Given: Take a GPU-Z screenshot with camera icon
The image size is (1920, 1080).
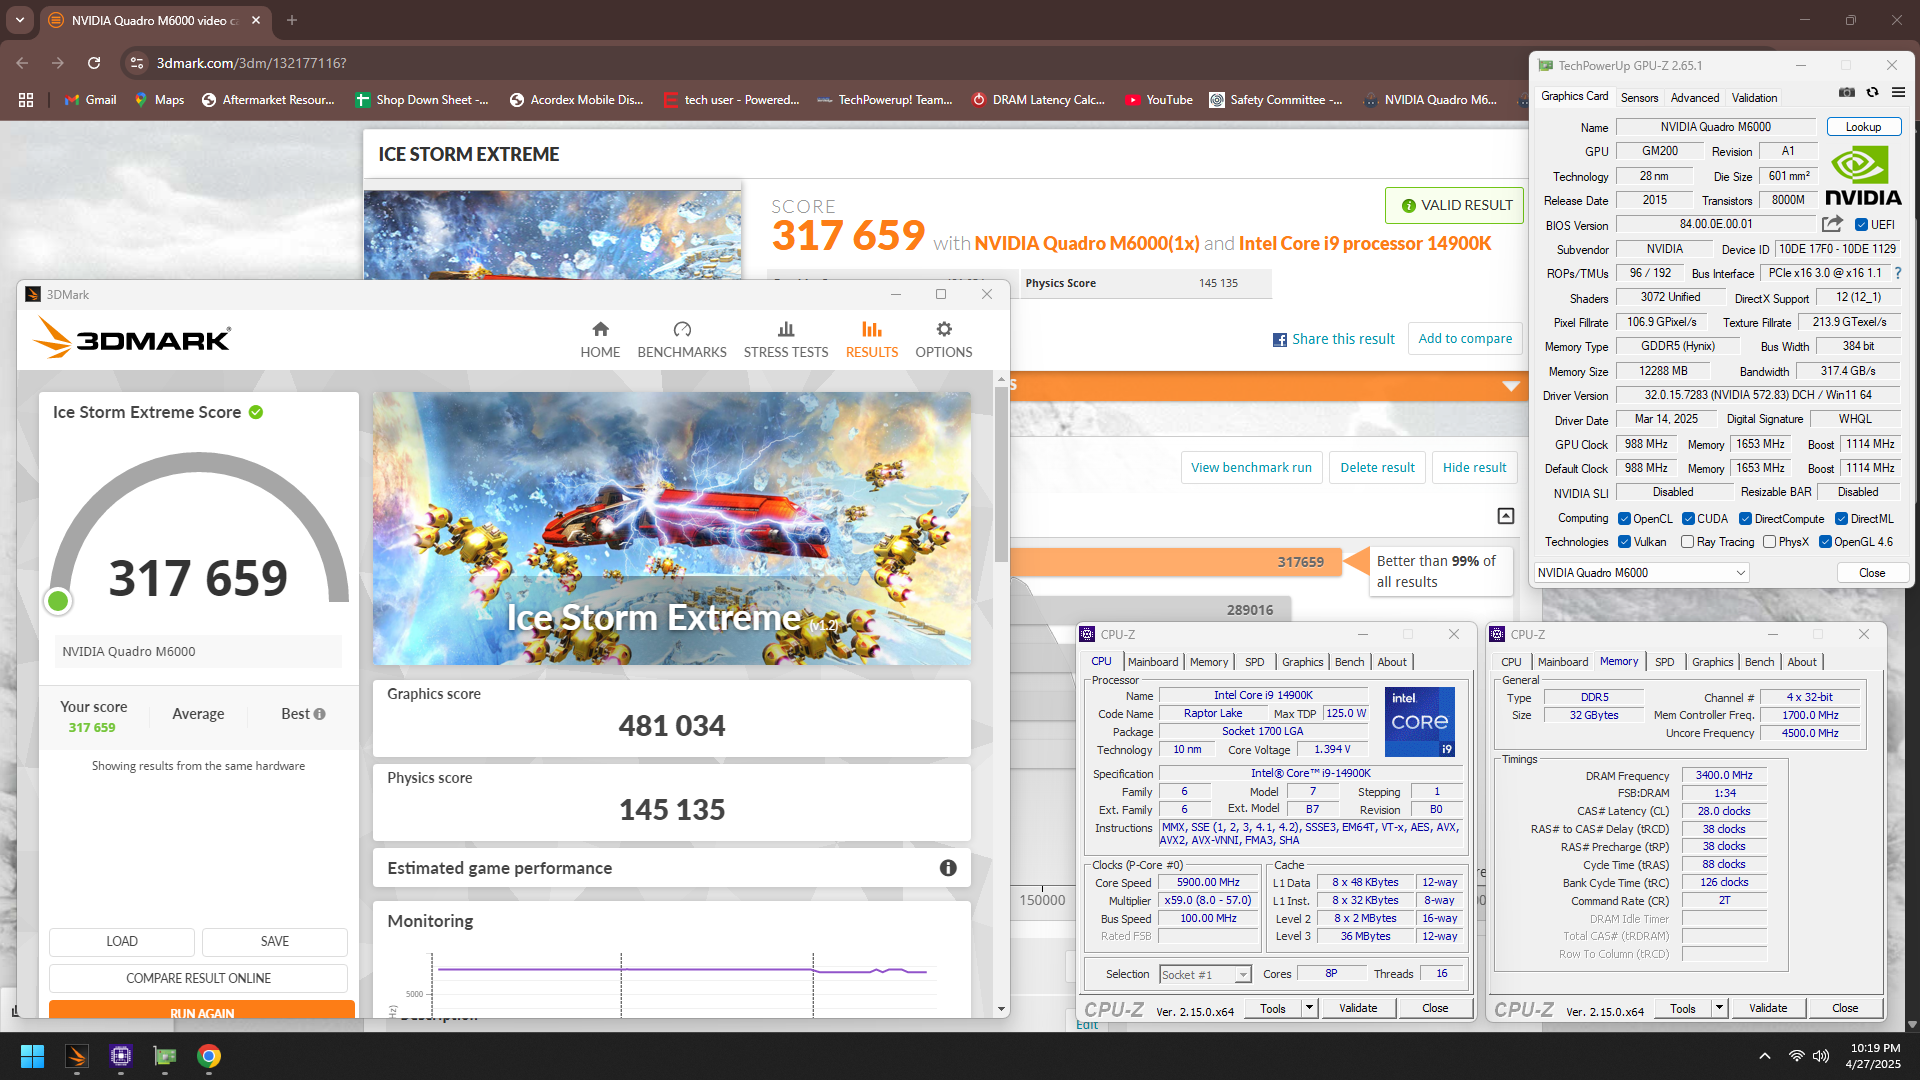Looking at the screenshot, I should (x=1847, y=92).
